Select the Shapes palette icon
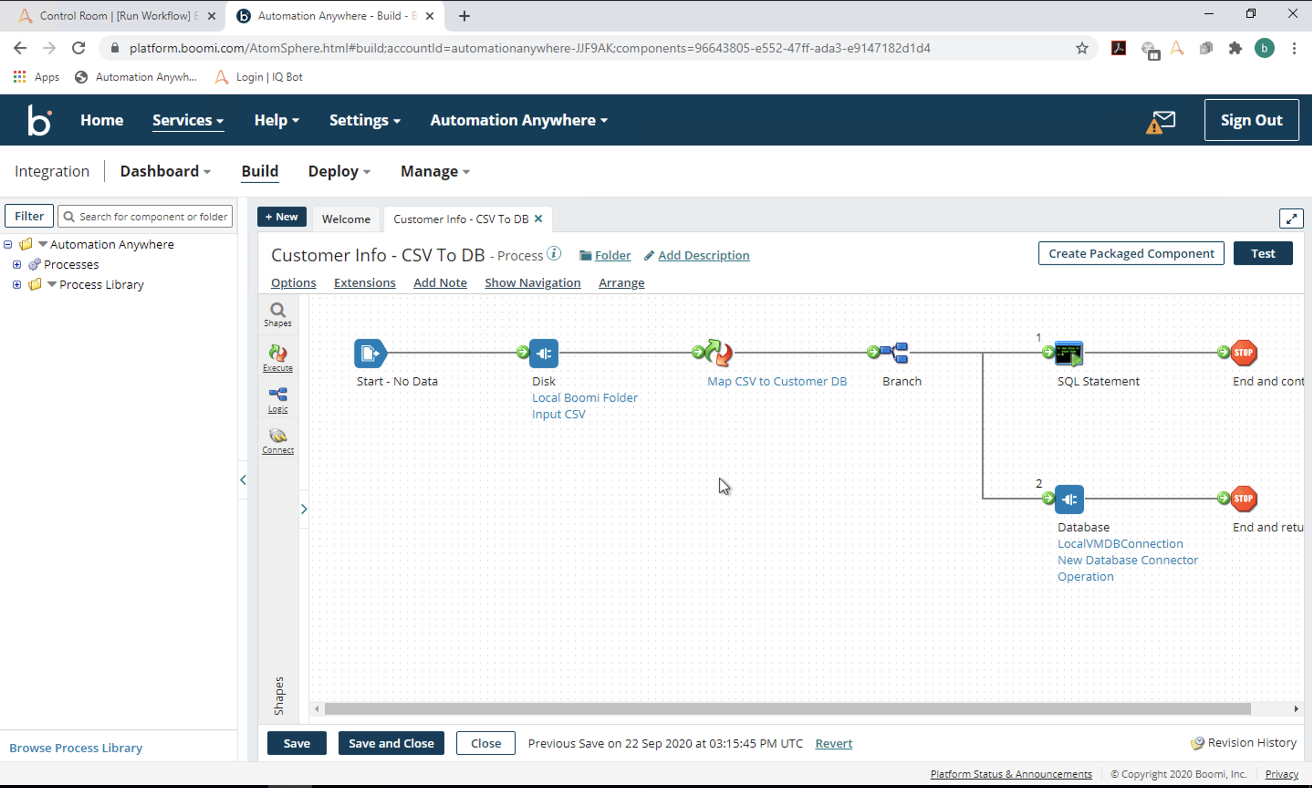 (x=278, y=315)
